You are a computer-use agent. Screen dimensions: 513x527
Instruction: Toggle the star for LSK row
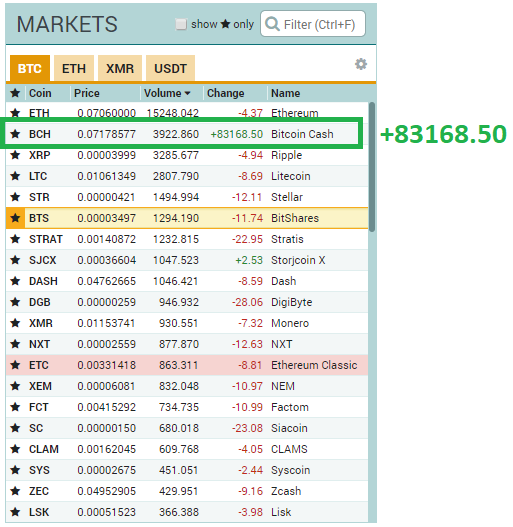pyautogui.click(x=15, y=512)
